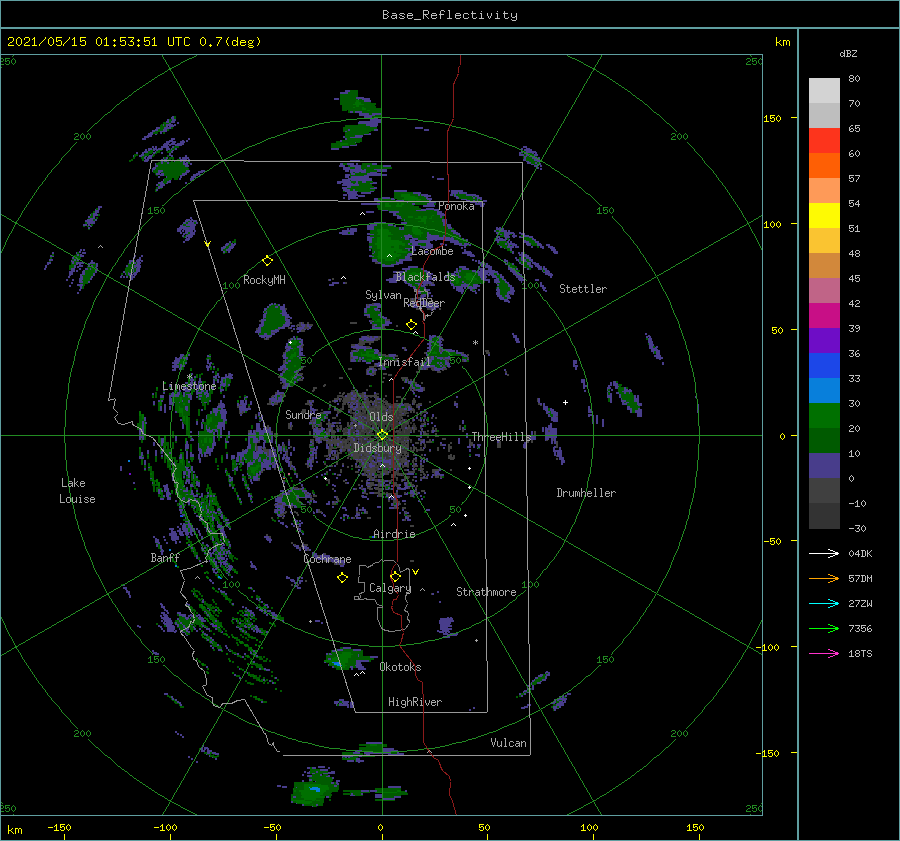900x841 pixels.
Task: Click the Airdrie town label
Action: [x=394, y=534]
